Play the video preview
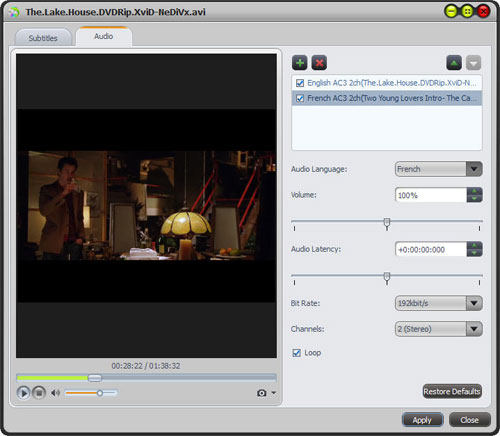This screenshot has height=436, width=500. (23, 393)
